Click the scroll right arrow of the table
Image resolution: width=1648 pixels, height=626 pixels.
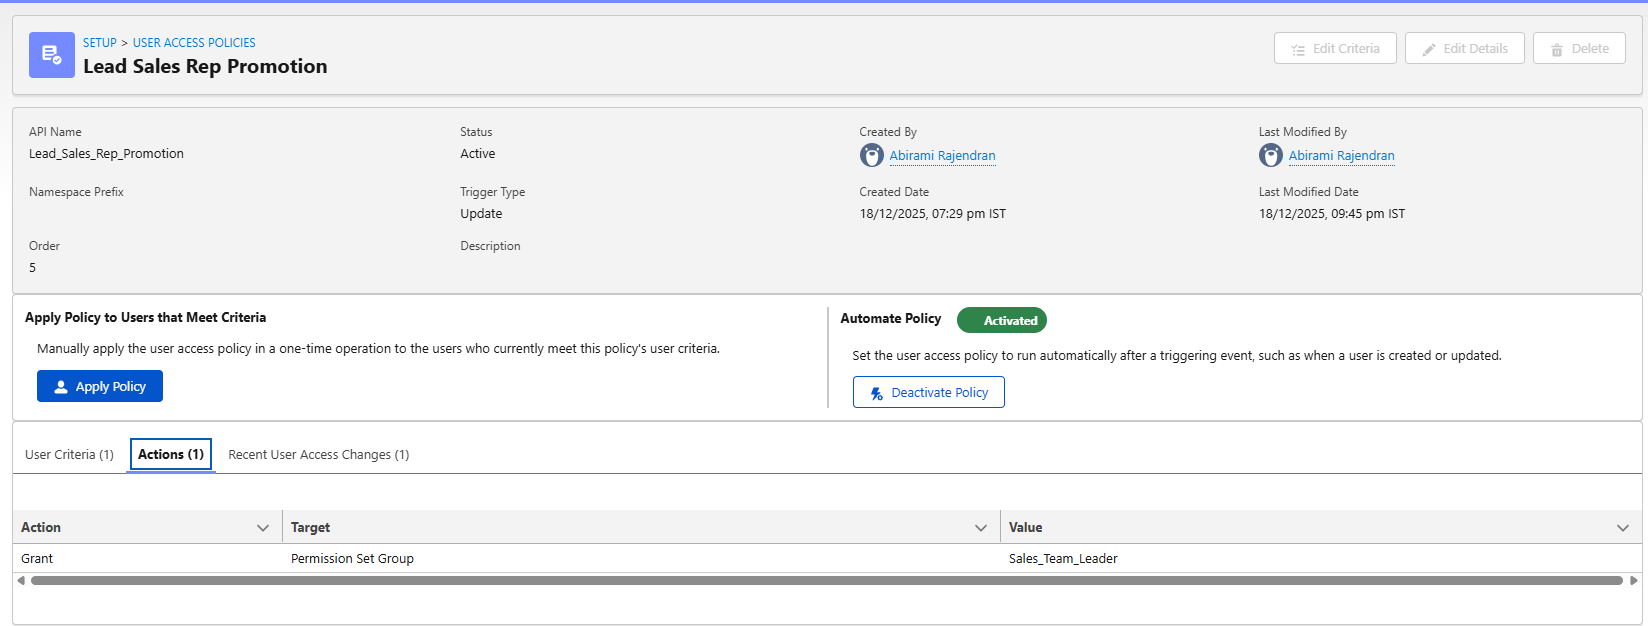1634,580
